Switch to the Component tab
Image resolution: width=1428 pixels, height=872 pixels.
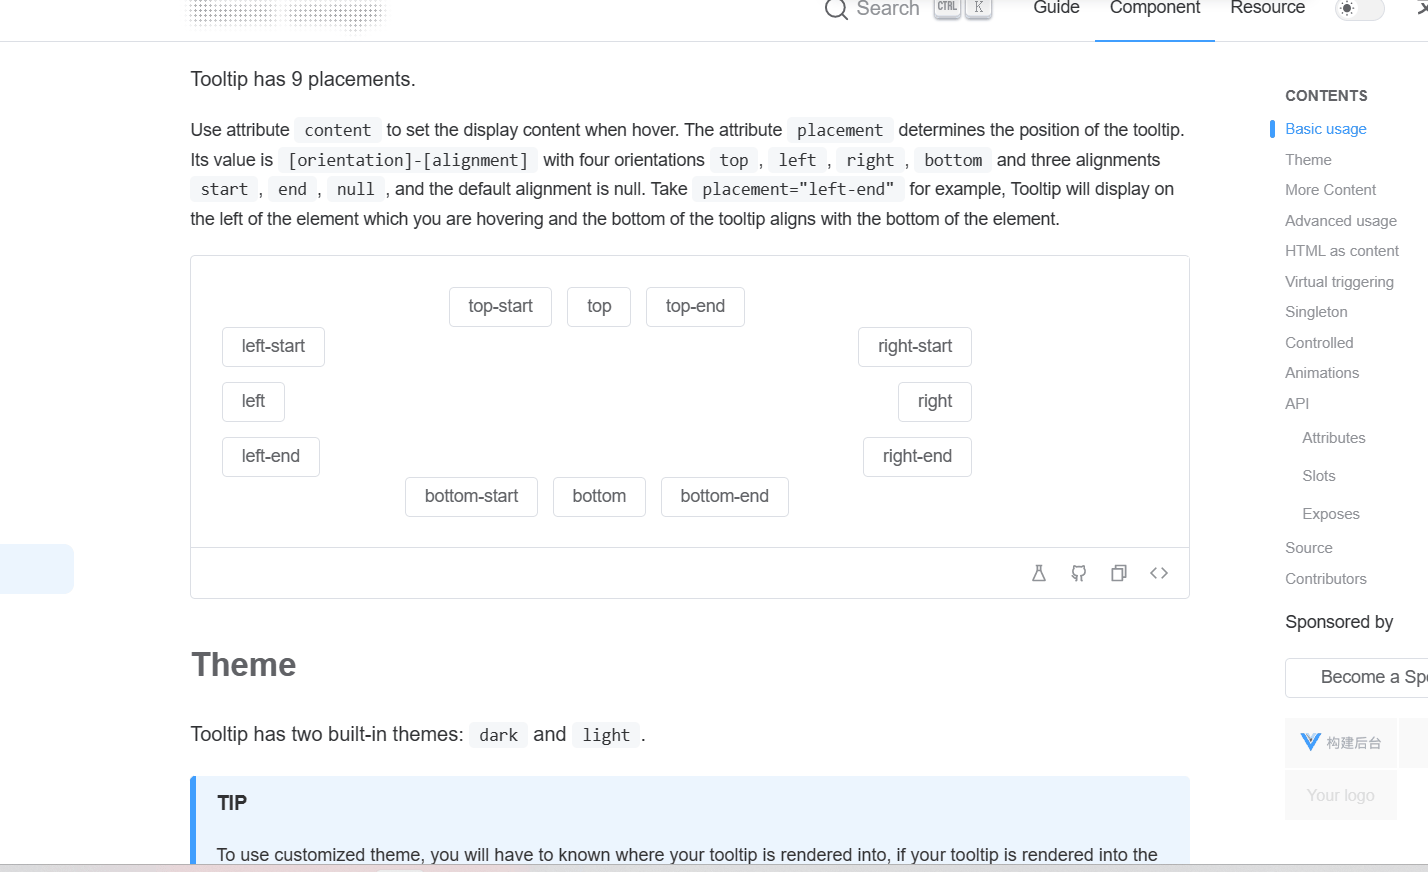(1154, 9)
